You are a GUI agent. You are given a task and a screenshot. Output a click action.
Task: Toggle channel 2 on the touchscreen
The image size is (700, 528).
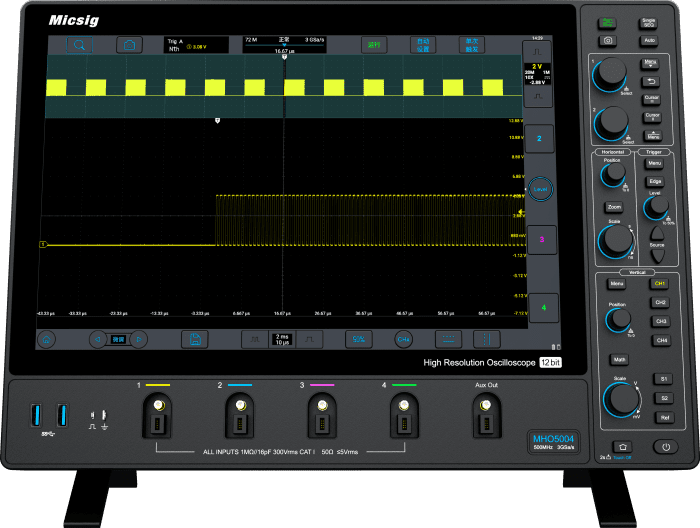(540, 139)
